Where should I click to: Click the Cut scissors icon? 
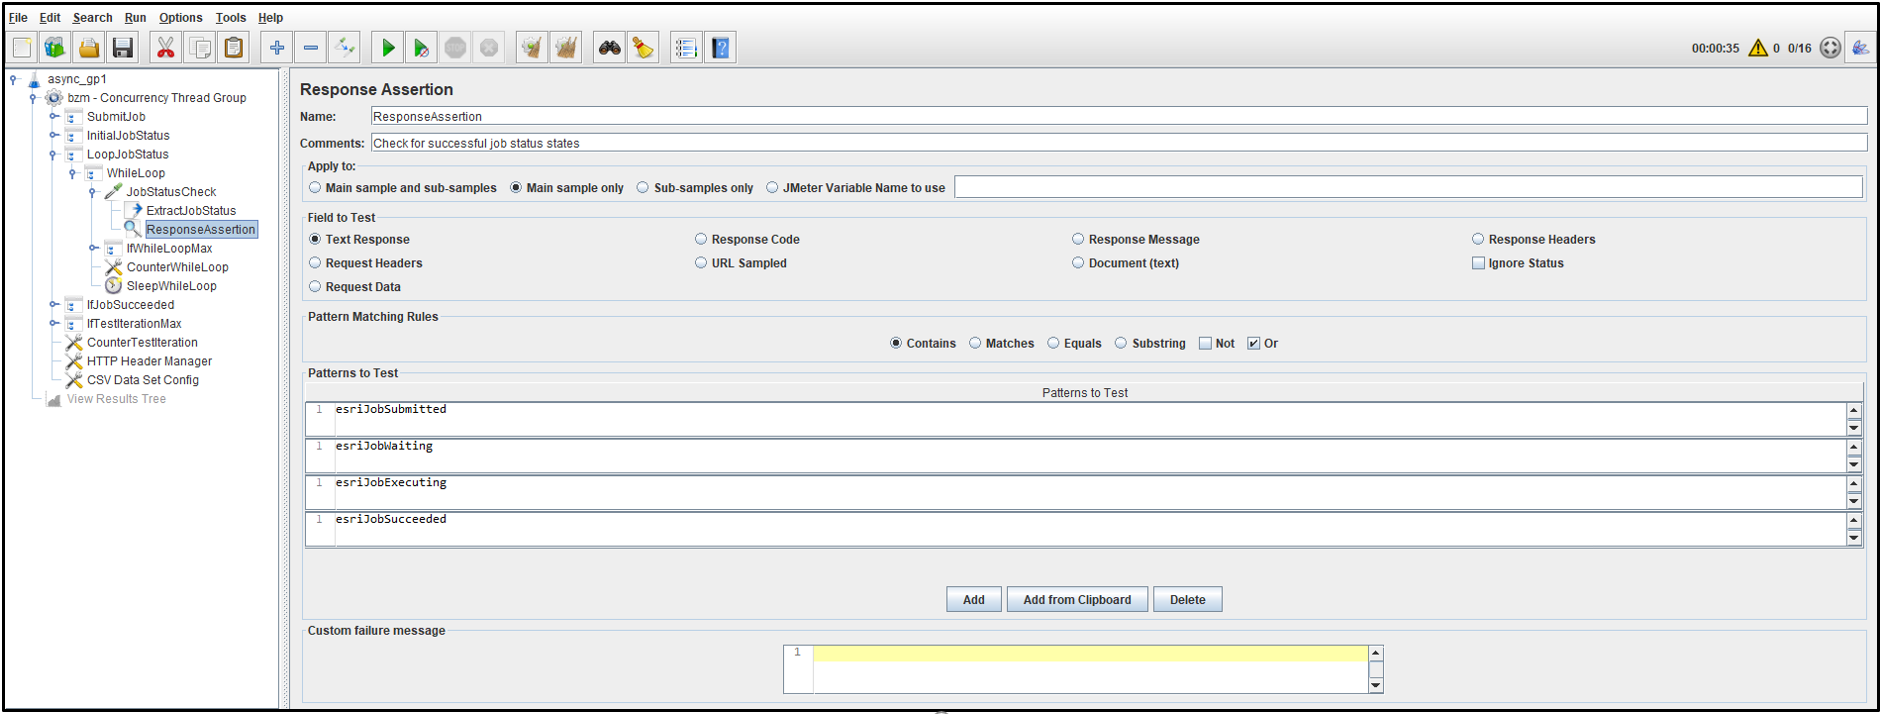[165, 47]
